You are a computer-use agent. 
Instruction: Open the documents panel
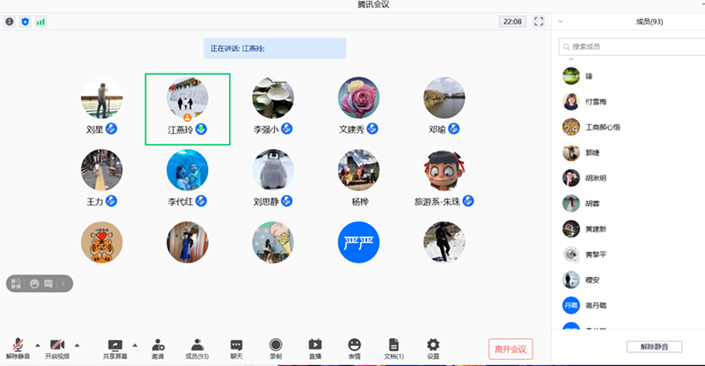394,348
